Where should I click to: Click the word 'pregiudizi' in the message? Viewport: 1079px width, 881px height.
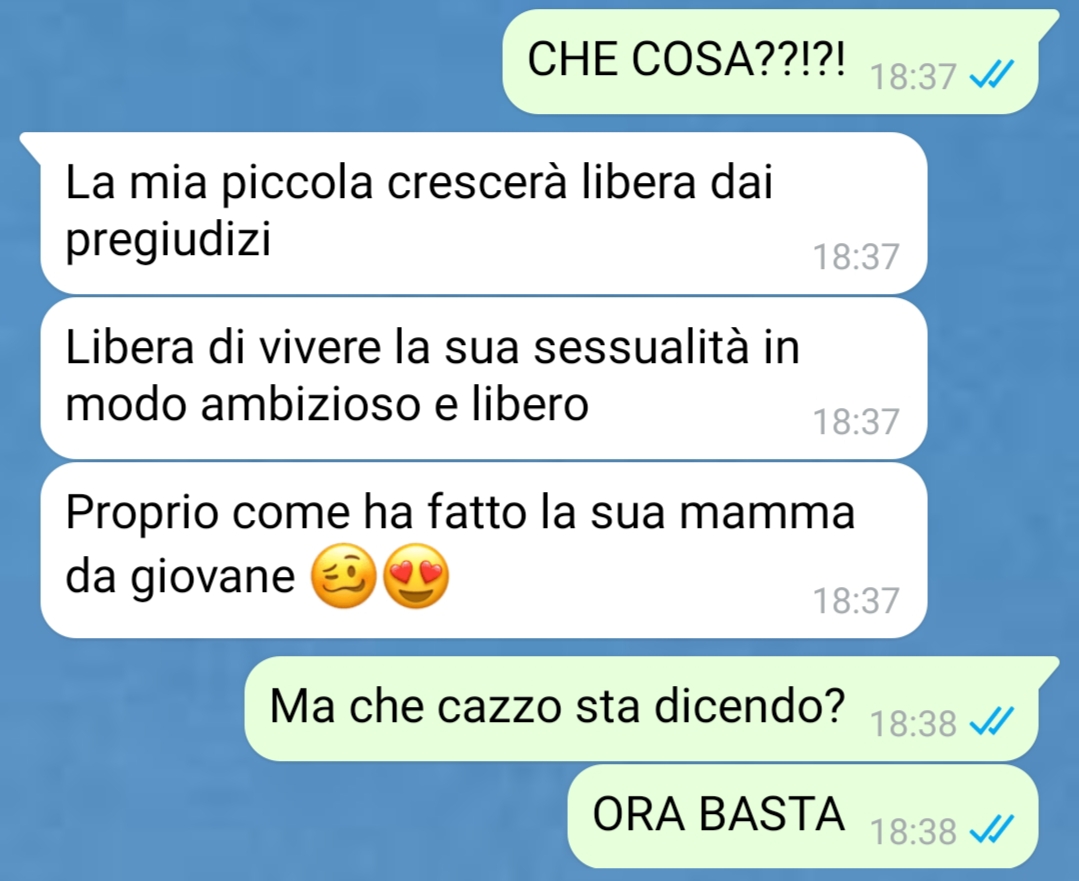tap(168, 241)
